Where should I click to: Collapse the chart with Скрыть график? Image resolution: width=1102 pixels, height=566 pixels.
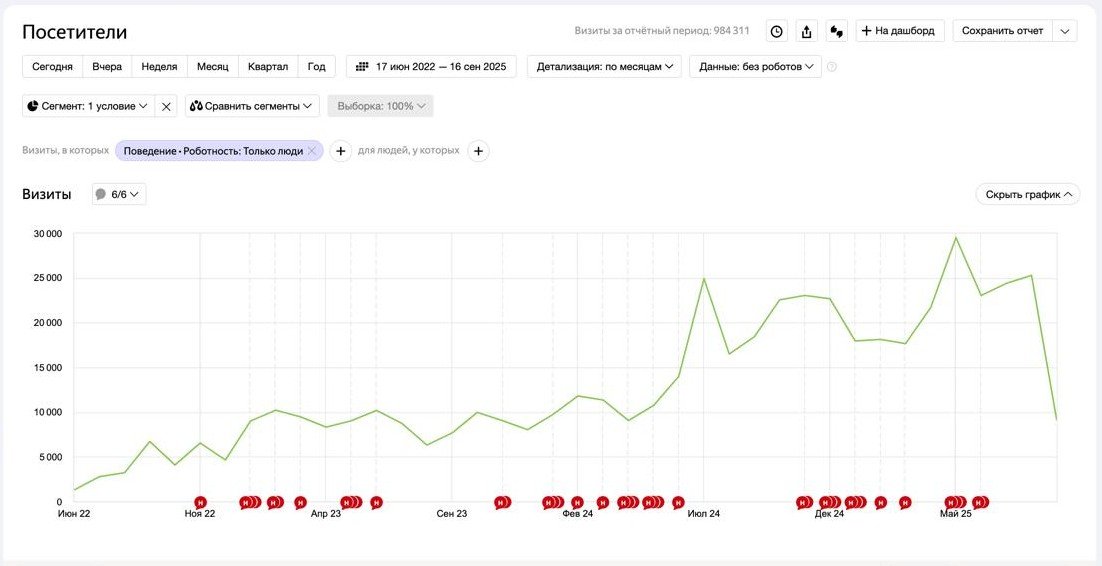tap(1028, 194)
